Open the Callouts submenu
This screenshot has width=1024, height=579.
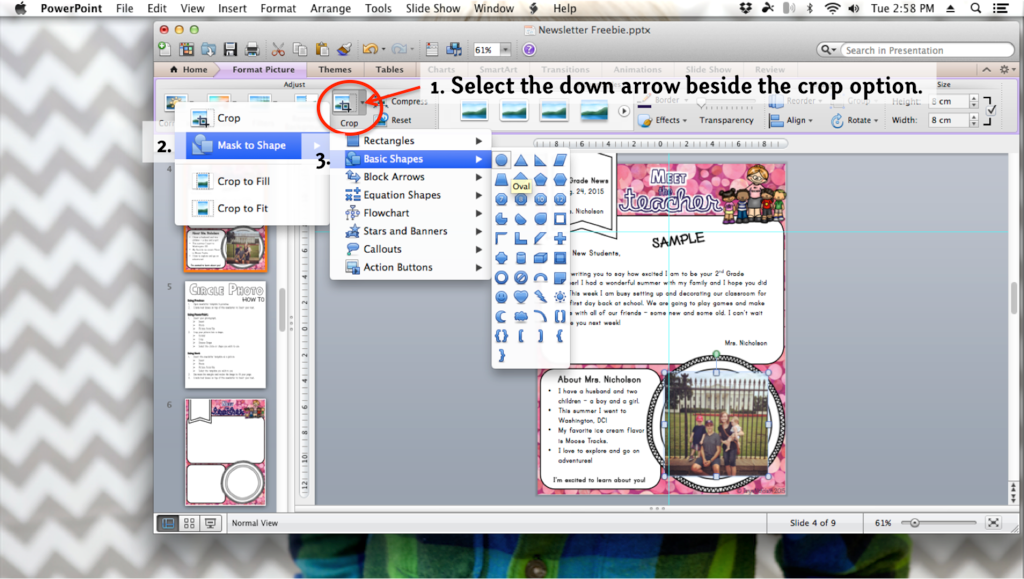pos(411,249)
